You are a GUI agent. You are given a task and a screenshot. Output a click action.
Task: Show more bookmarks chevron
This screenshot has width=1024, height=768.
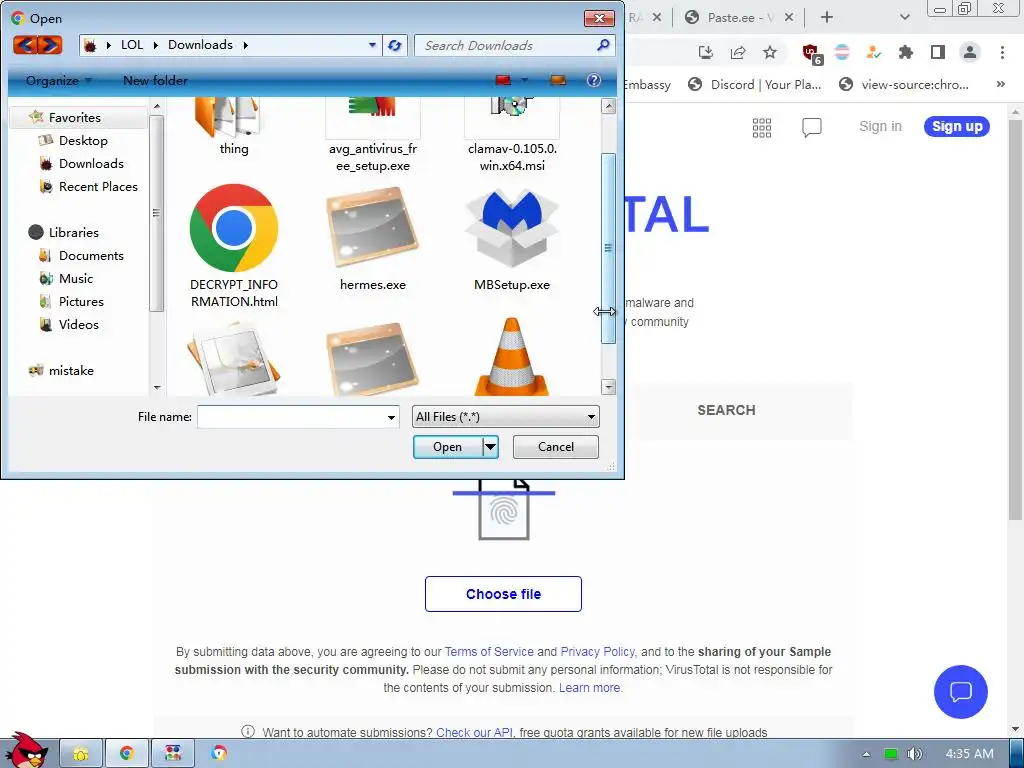[x=1000, y=84]
